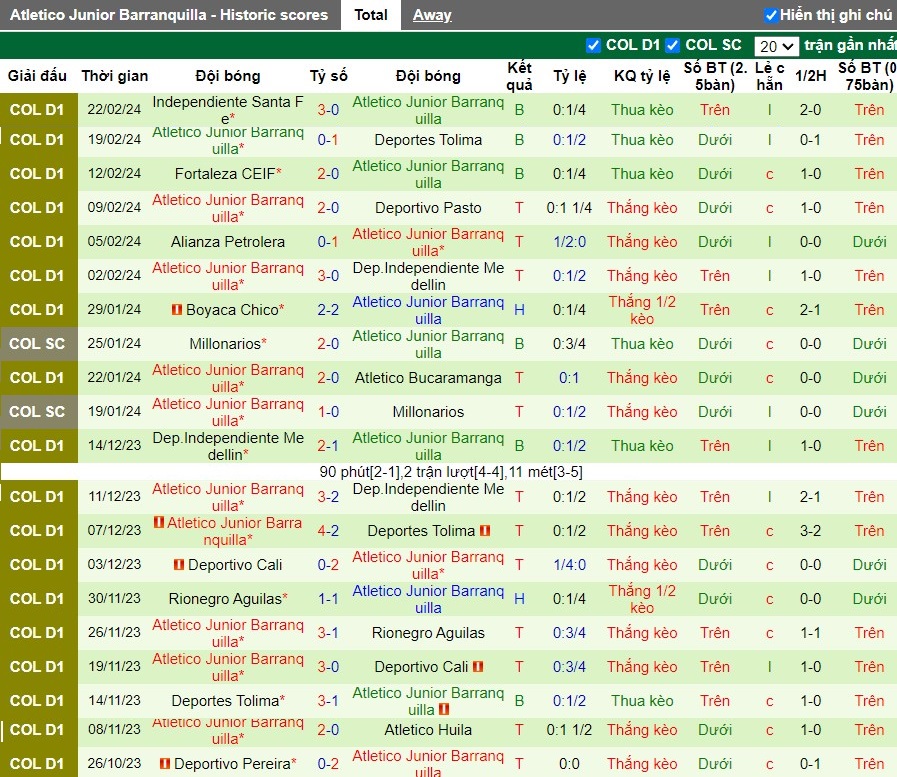Click the 'Tỷ số' column header

(x=328, y=76)
